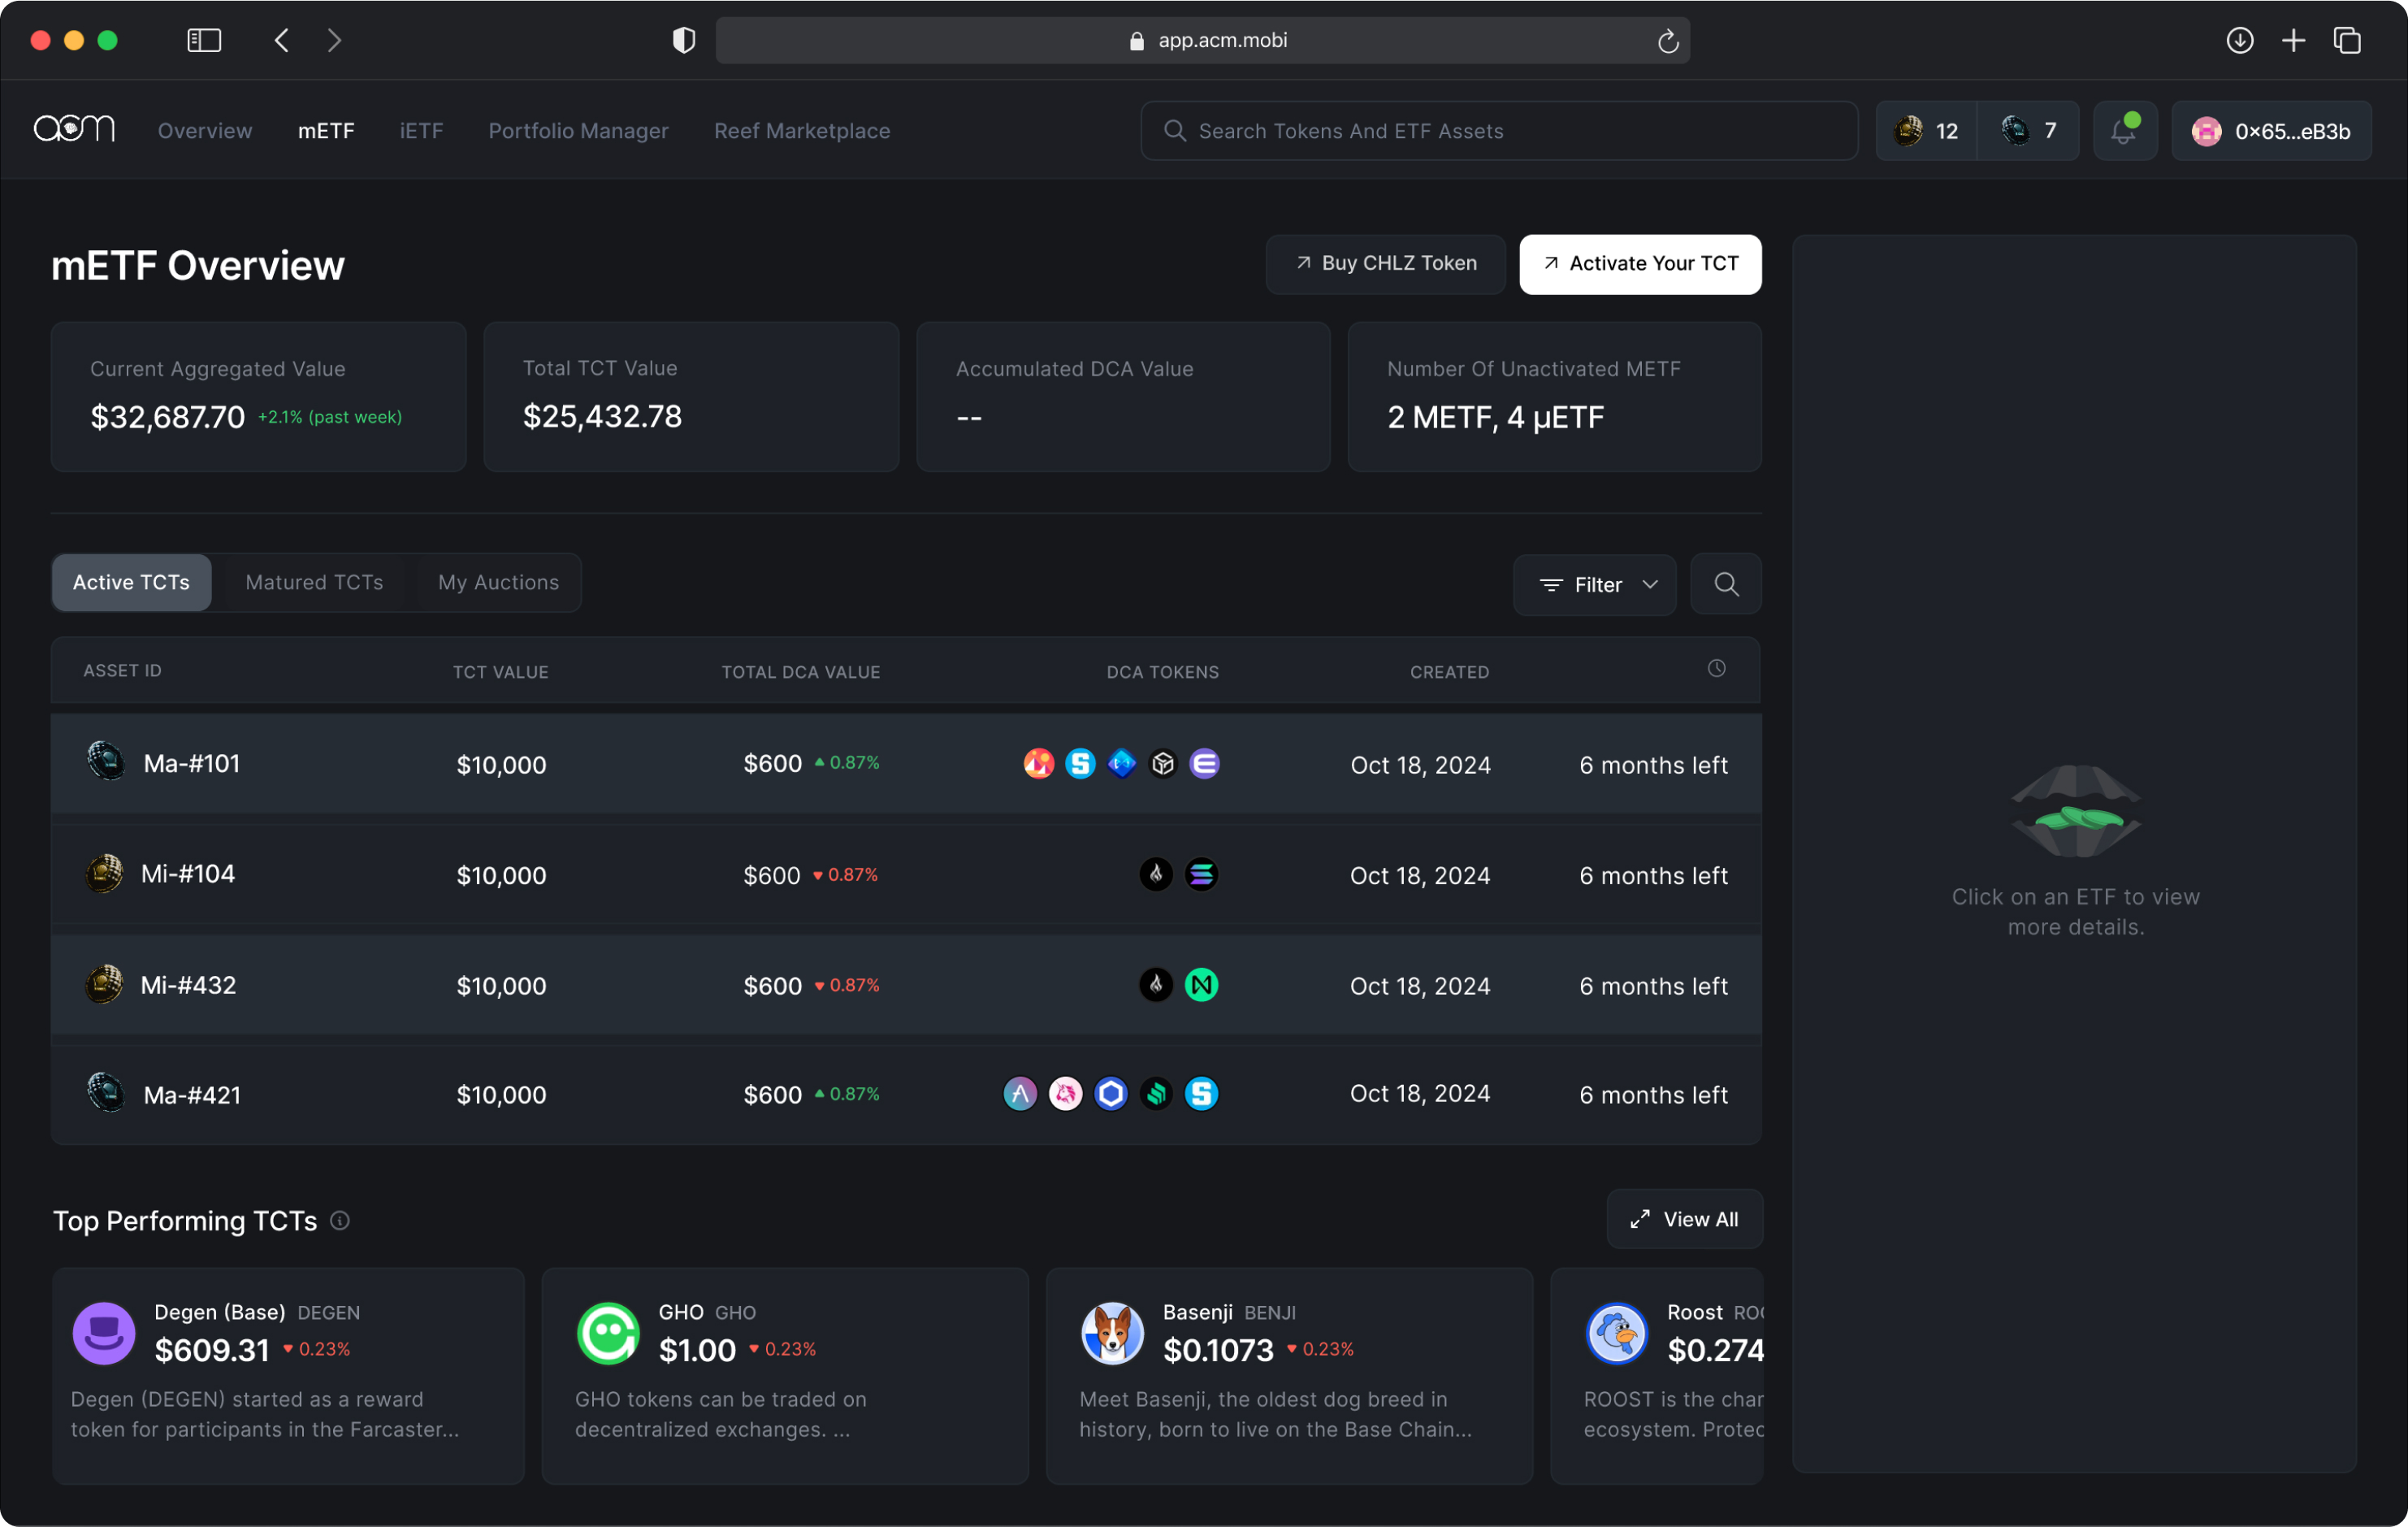Click View All for top TCTs
The width and height of the screenshot is (2408, 1527).
(1684, 1219)
